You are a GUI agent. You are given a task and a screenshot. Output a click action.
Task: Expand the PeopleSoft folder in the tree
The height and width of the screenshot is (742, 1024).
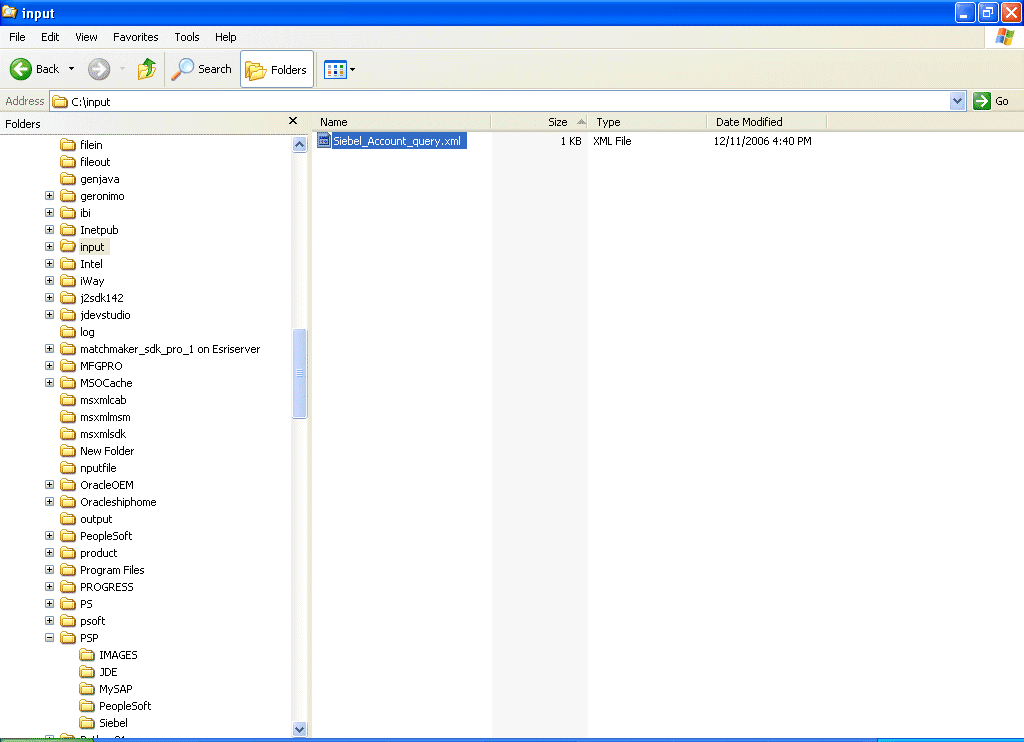point(49,535)
